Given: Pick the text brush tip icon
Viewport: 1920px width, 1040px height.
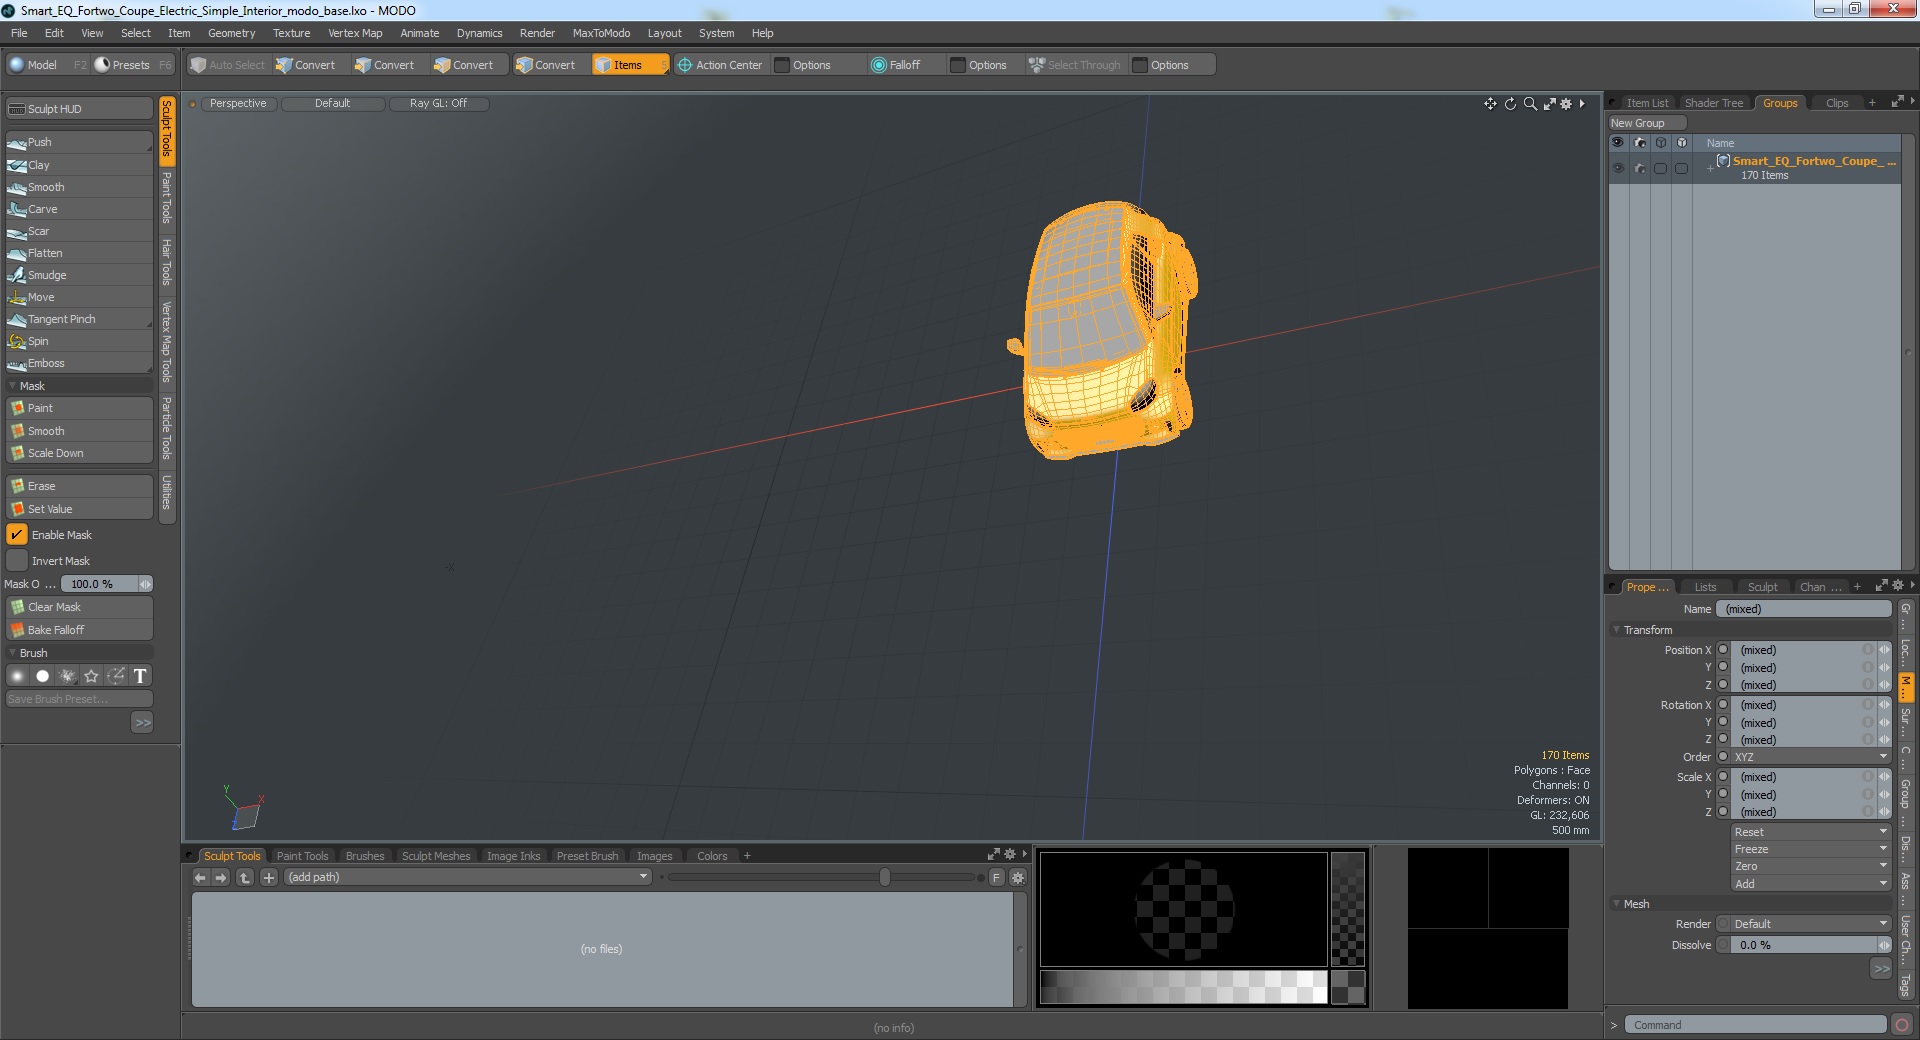Looking at the screenshot, I should [x=140, y=676].
